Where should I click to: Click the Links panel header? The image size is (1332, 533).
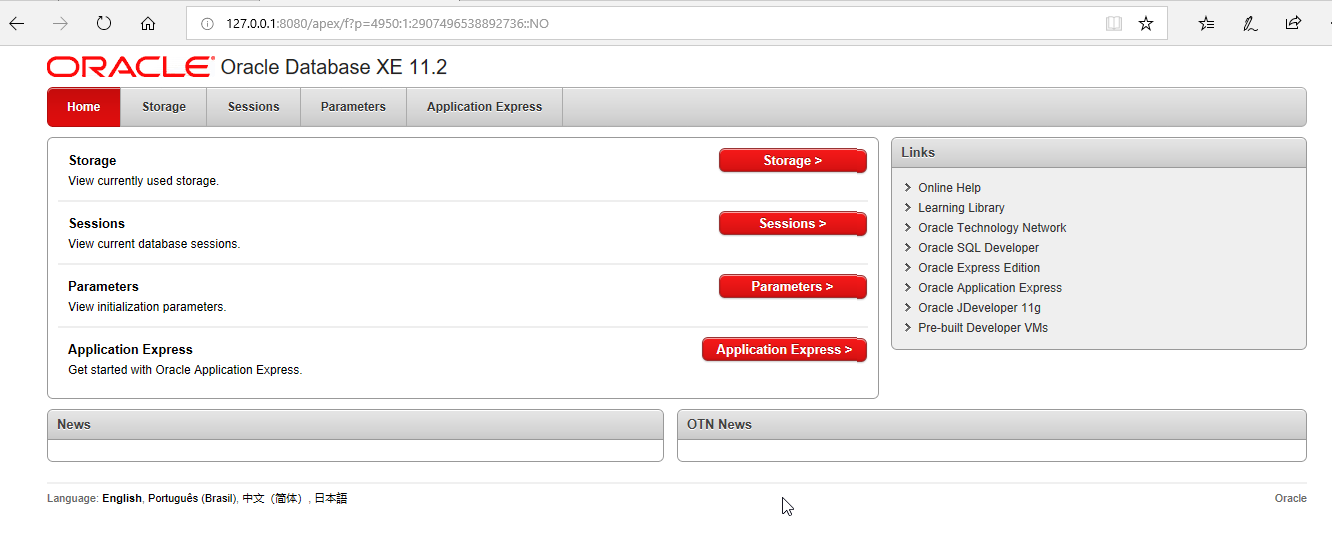click(1099, 153)
